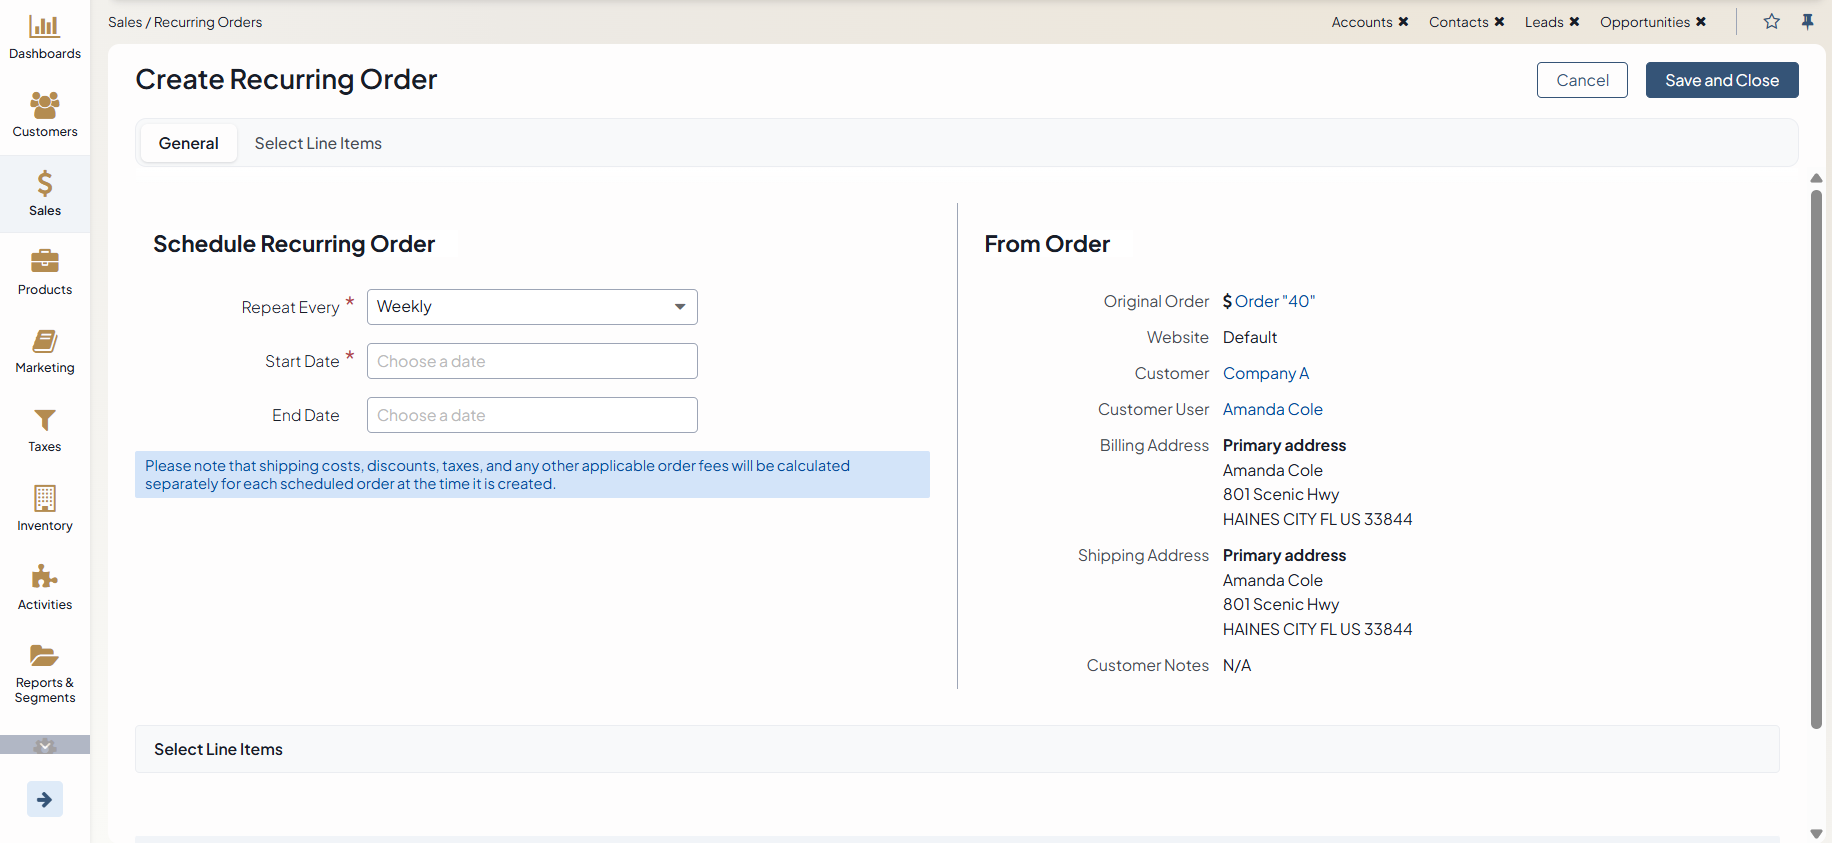
Task: Open the Taxes funnel icon
Action: pos(44,420)
